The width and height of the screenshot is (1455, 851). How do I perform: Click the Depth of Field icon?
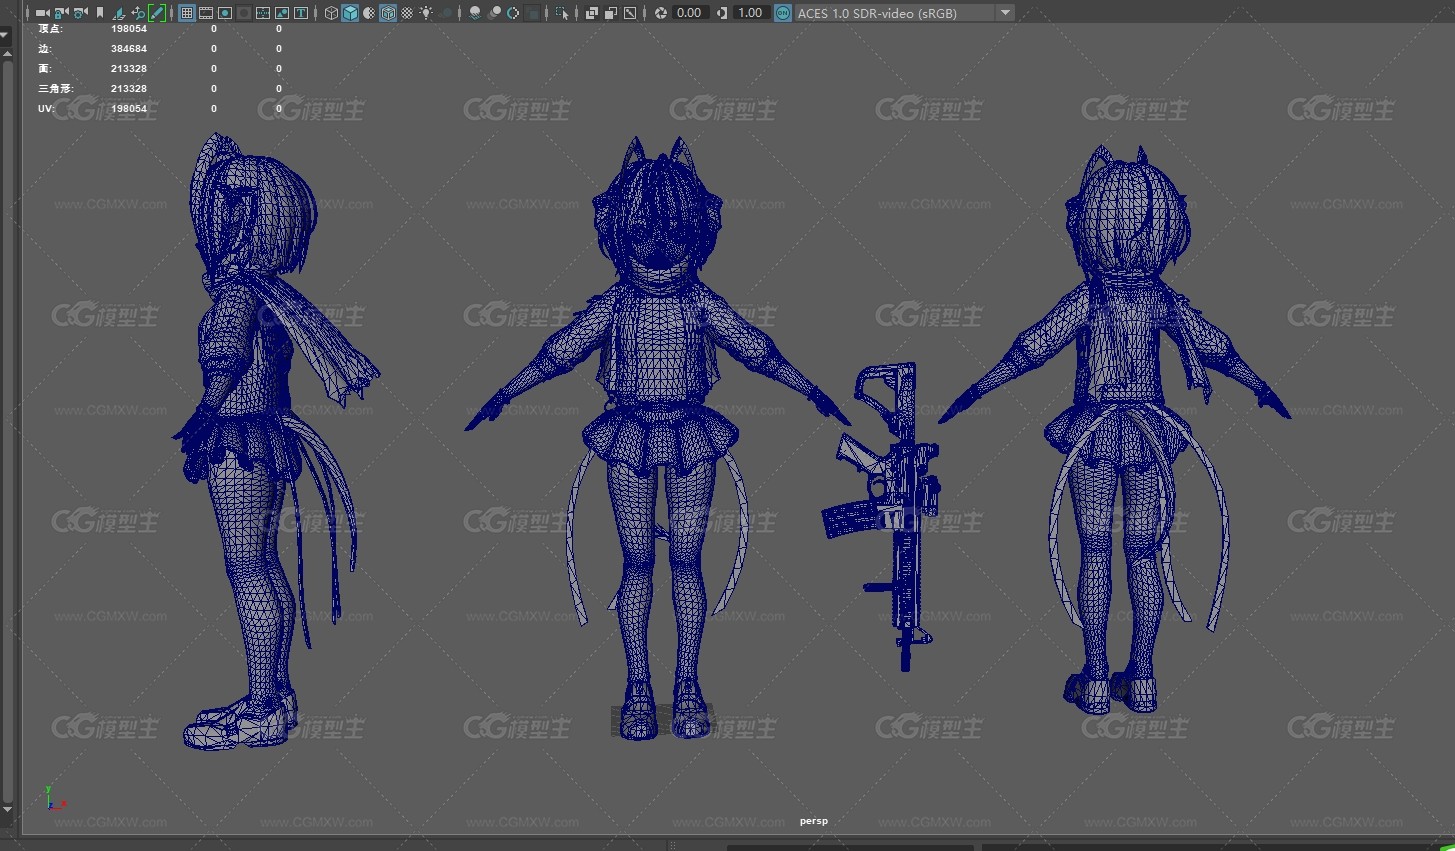click(x=532, y=13)
